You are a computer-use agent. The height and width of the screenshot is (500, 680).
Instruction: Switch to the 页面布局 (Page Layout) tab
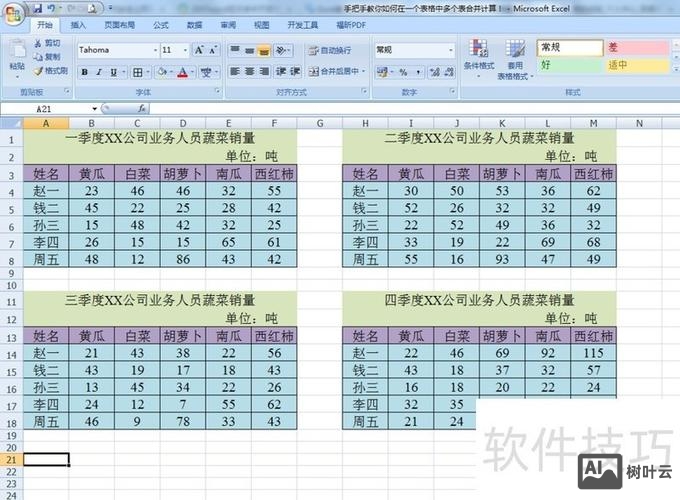point(119,25)
